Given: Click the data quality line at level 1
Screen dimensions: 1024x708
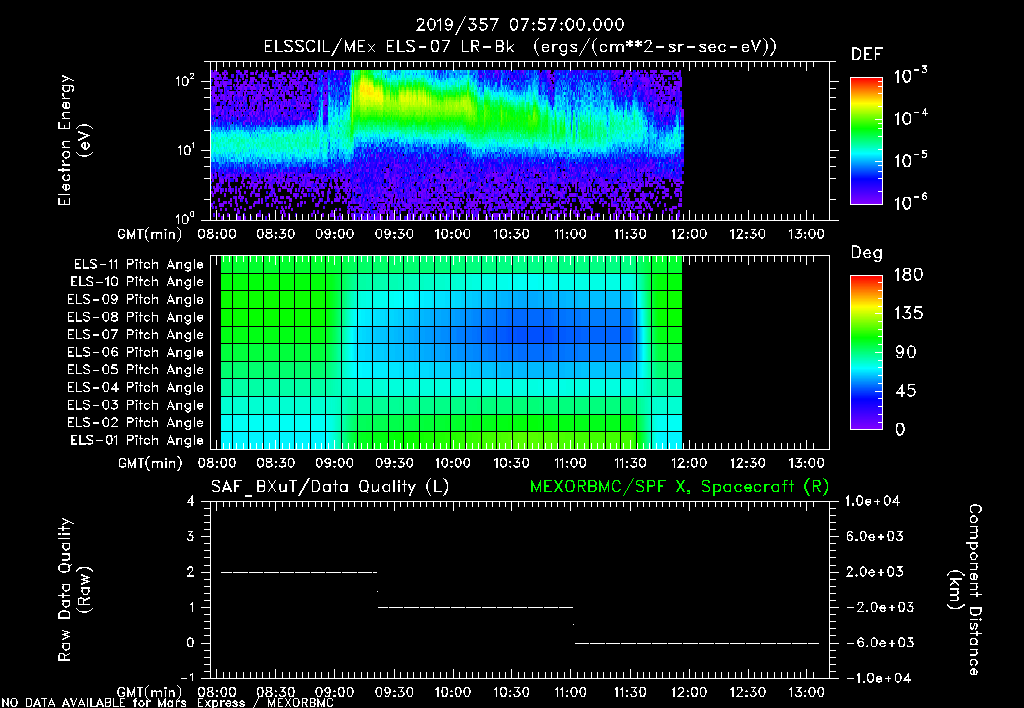Looking at the screenshot, I should tap(475, 607).
